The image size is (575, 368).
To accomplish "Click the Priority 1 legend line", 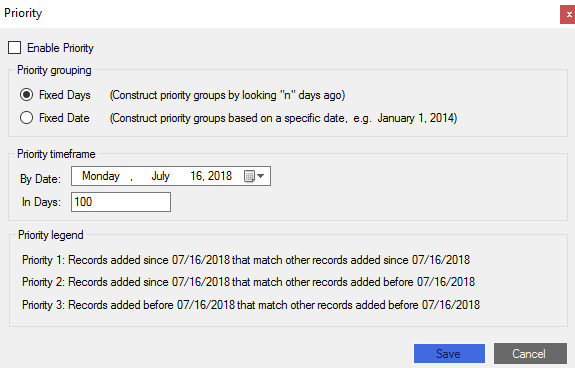I will coord(246,260).
